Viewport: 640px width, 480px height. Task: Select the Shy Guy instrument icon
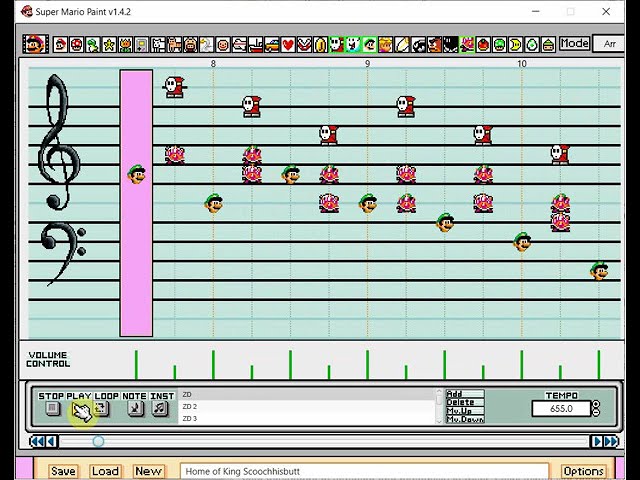tap(337, 44)
